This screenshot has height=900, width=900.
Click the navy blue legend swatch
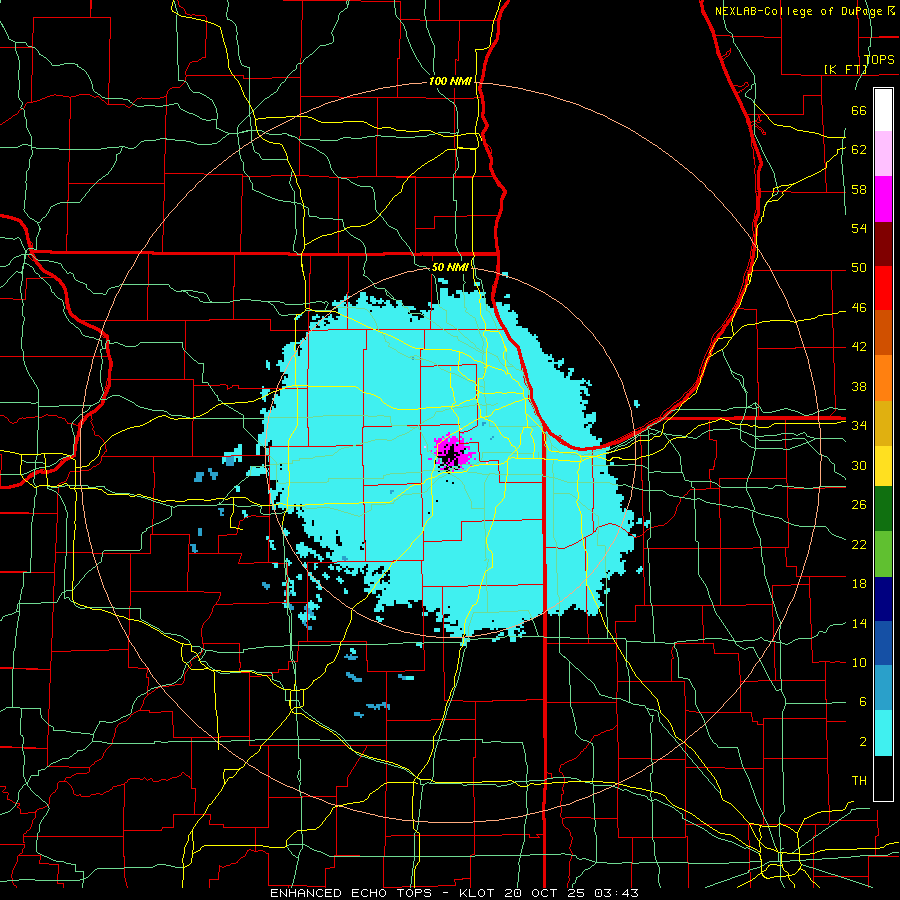(883, 599)
